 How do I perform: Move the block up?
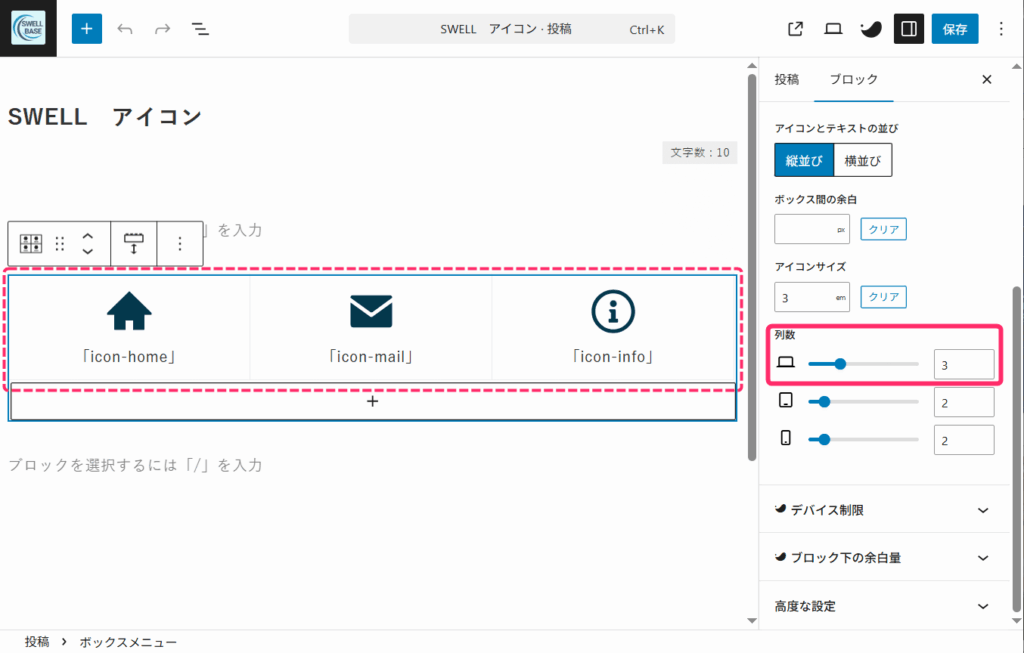click(88, 236)
